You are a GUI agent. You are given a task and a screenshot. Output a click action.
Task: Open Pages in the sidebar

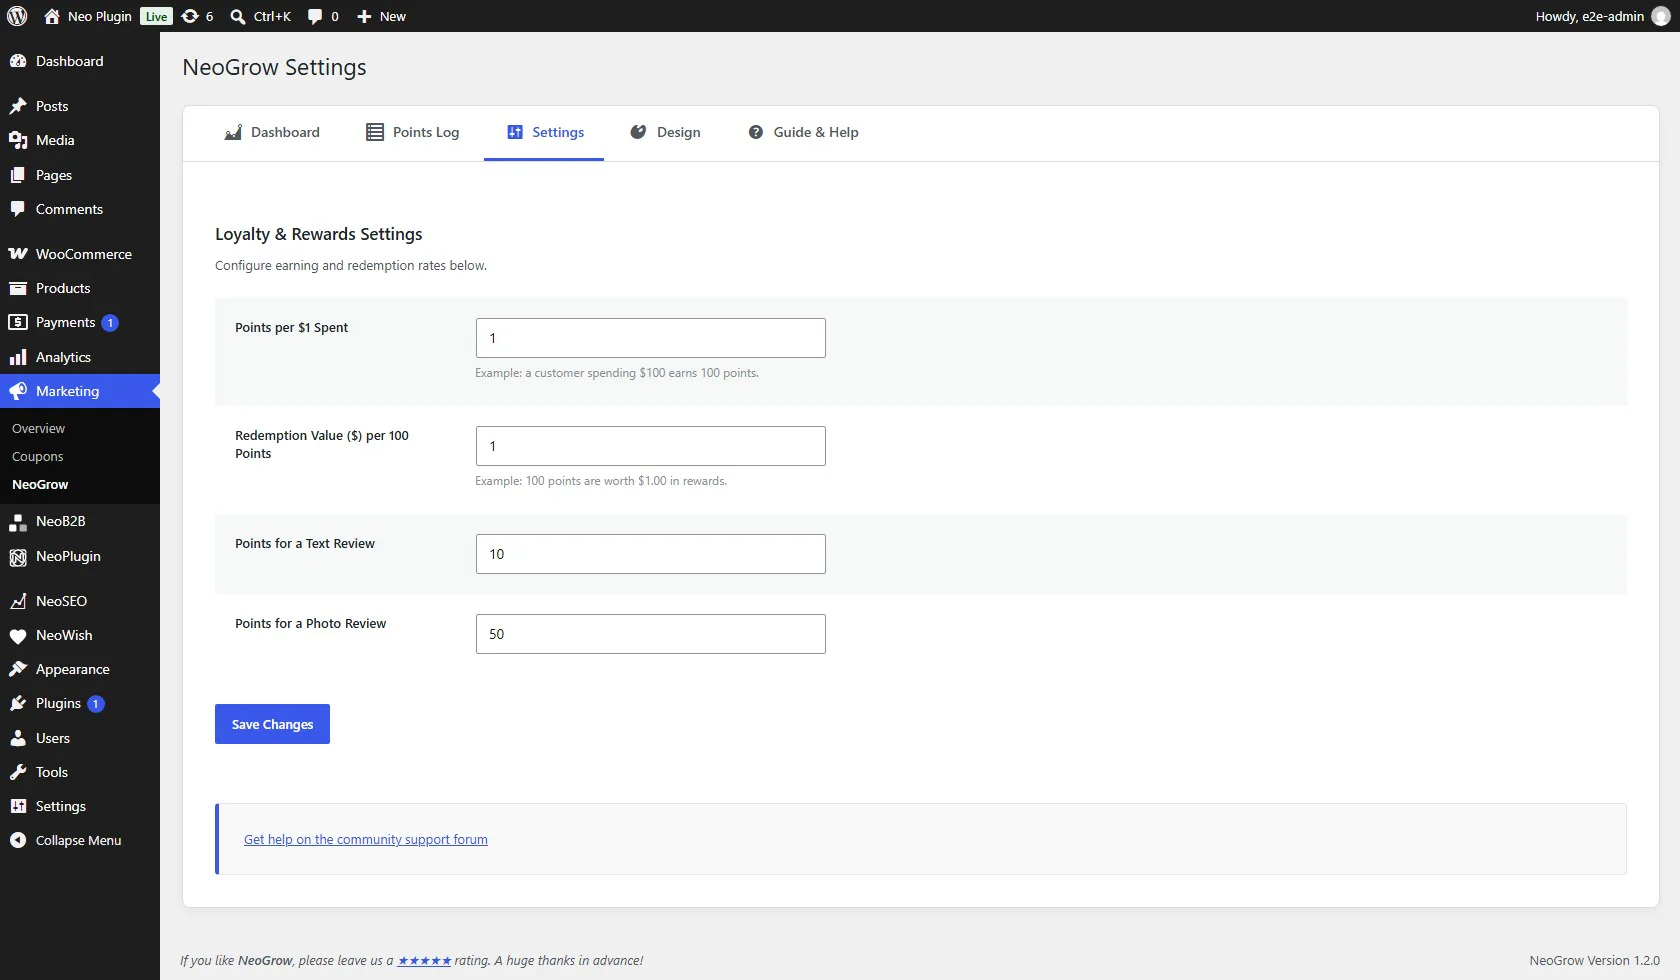point(80,175)
